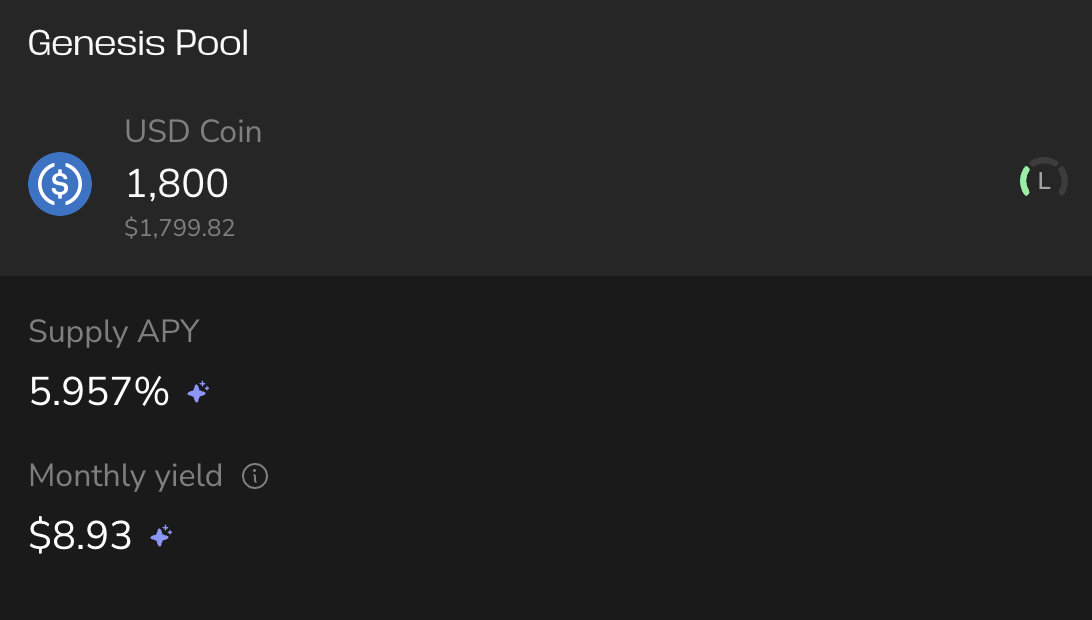Select the 5.957% APY figure
The height and width of the screenshot is (620, 1092).
[x=99, y=391]
